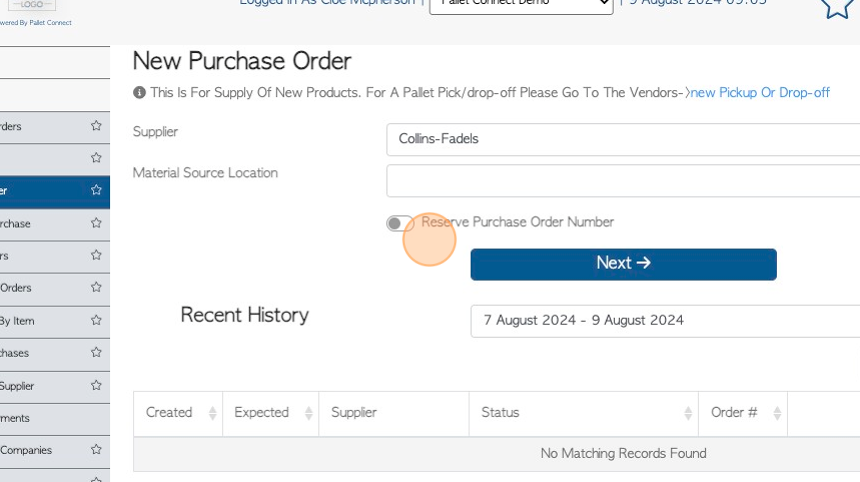
Task: Open the Recent History date range field
Action: [x=665, y=321]
